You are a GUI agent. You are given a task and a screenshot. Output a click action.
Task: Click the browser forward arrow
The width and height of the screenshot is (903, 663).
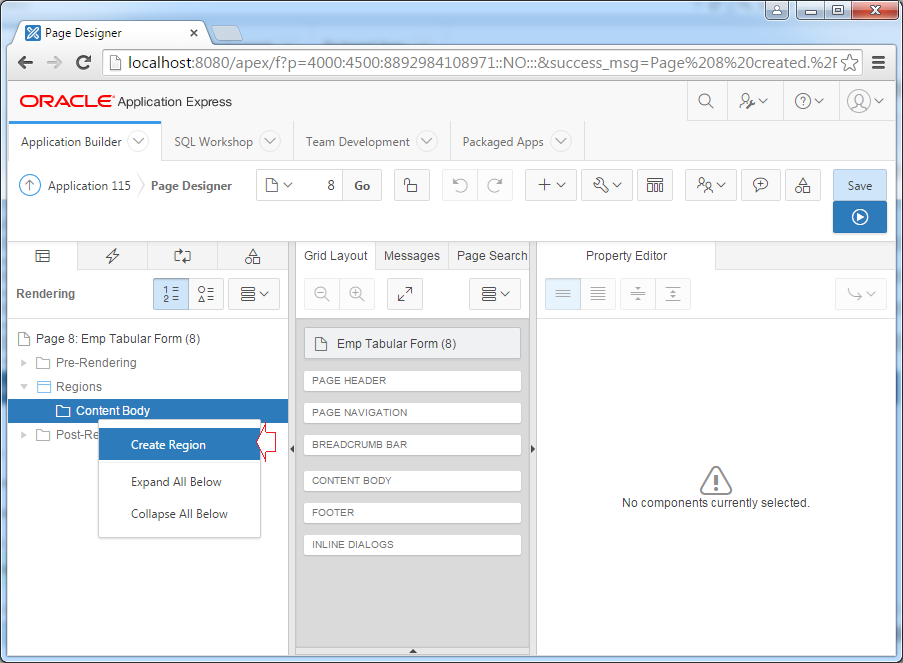(54, 62)
